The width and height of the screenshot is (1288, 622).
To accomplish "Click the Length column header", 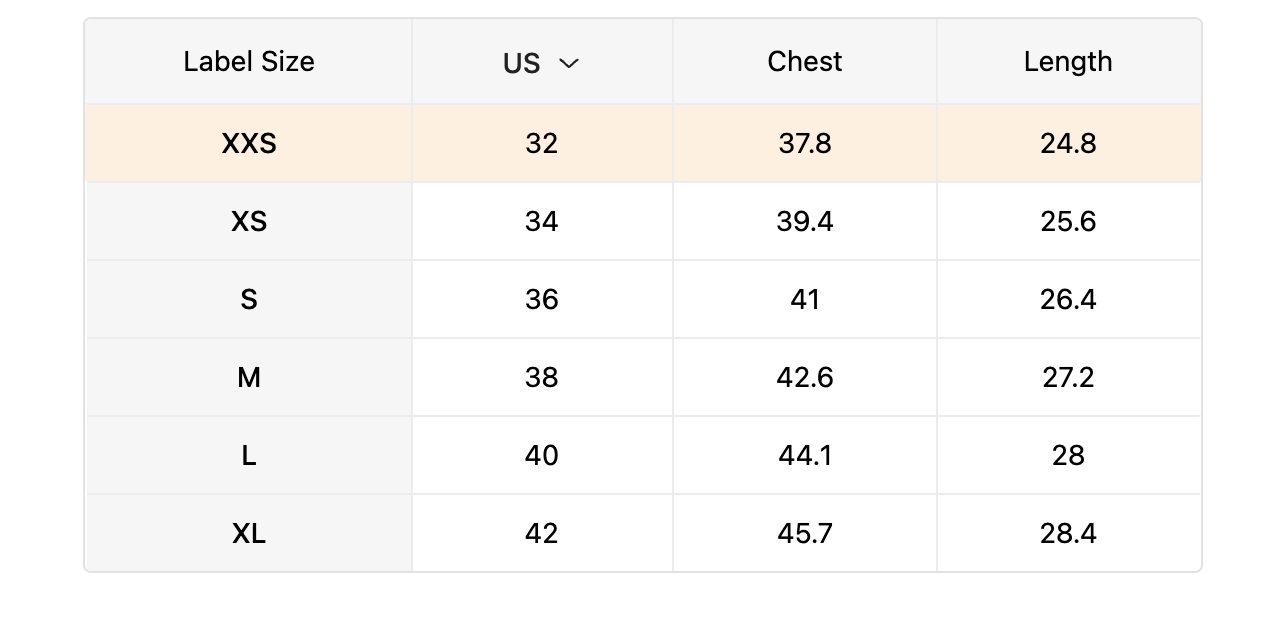I will [x=1068, y=62].
